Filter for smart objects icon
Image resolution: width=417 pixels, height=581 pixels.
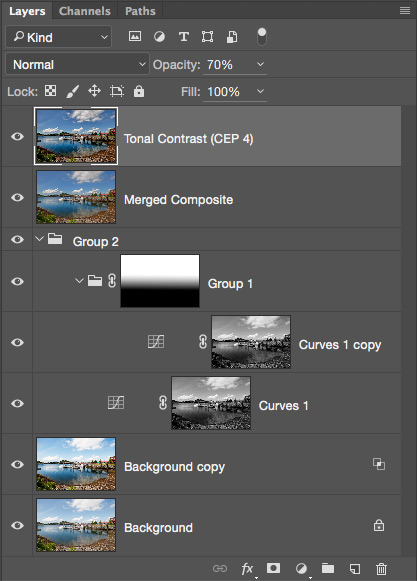232,37
